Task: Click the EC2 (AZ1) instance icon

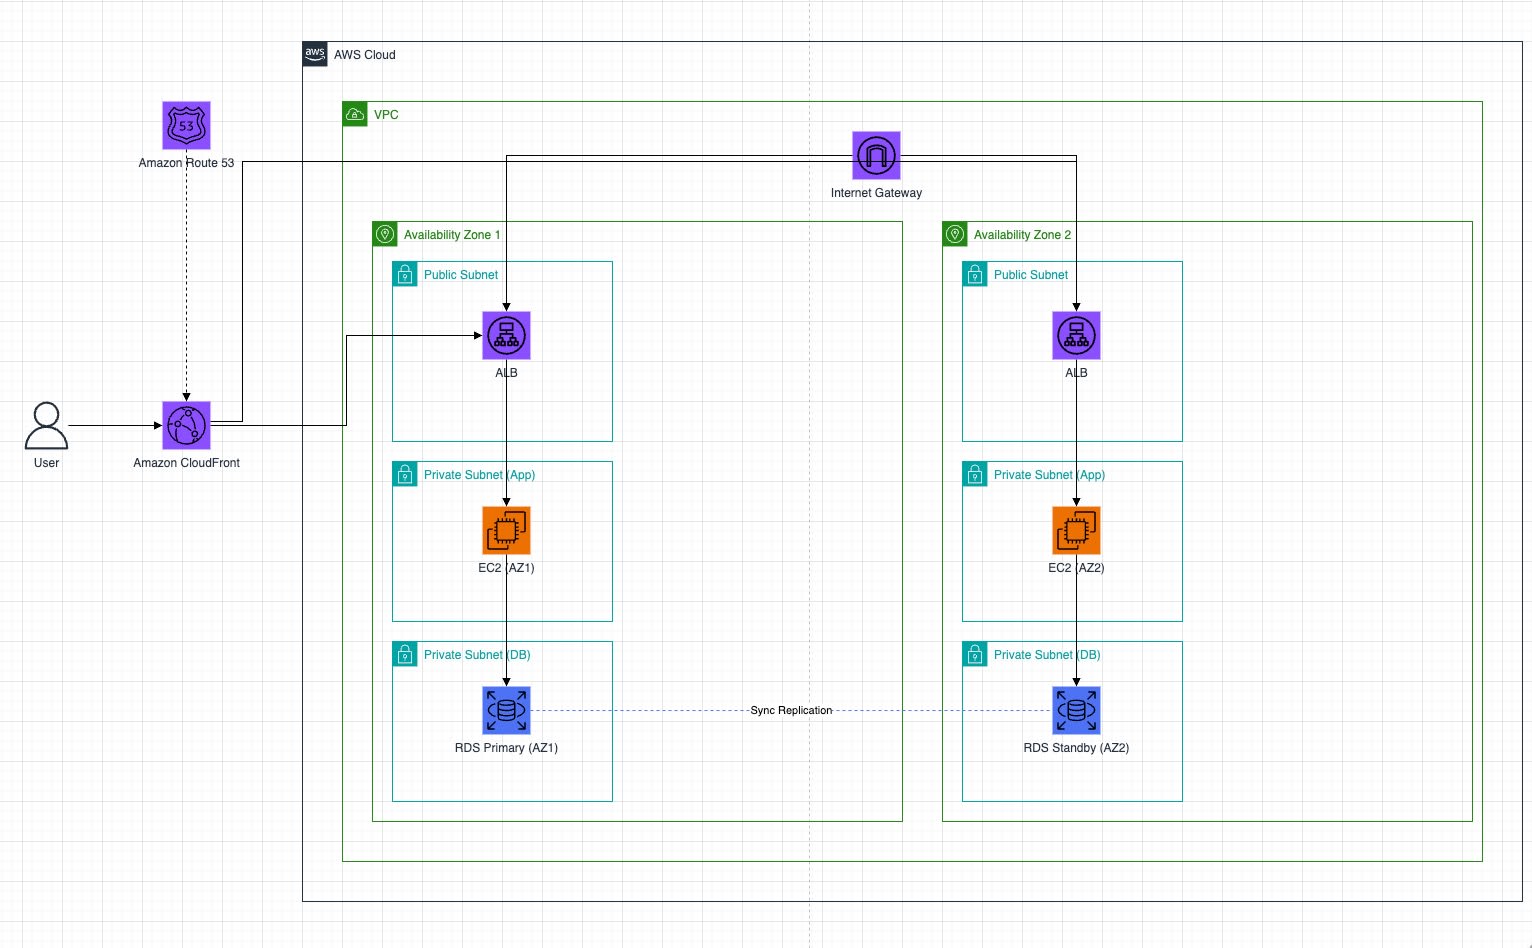Action: click(x=506, y=530)
